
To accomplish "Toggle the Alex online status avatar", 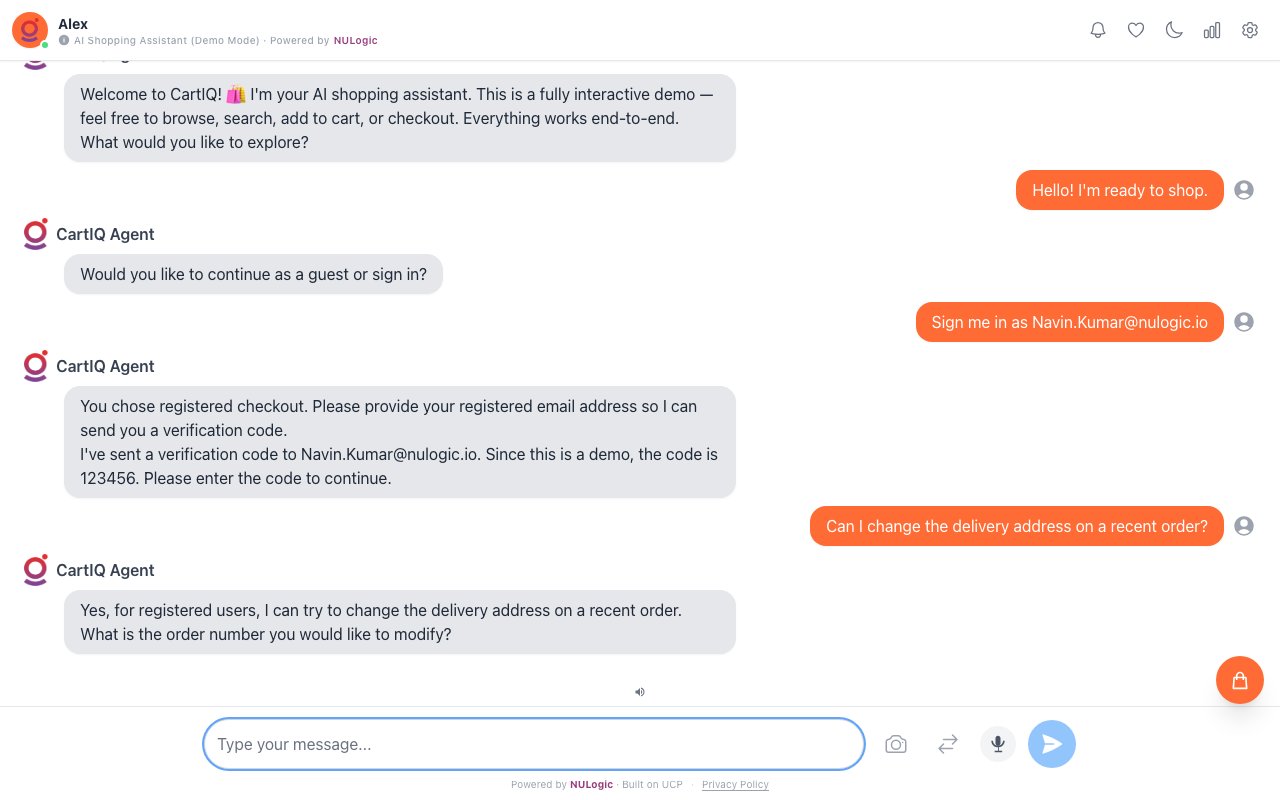I will point(29,30).
